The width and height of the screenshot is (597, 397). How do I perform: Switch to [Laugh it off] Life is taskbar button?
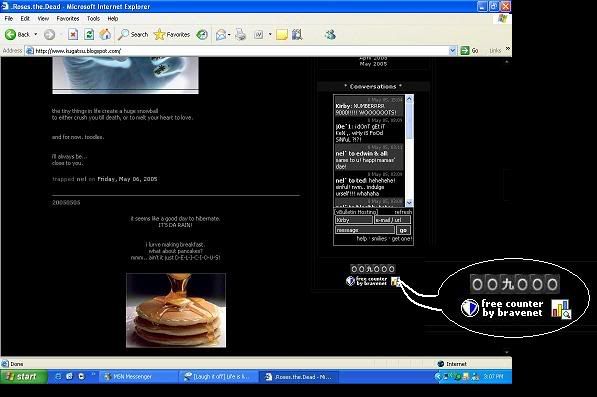(218, 377)
